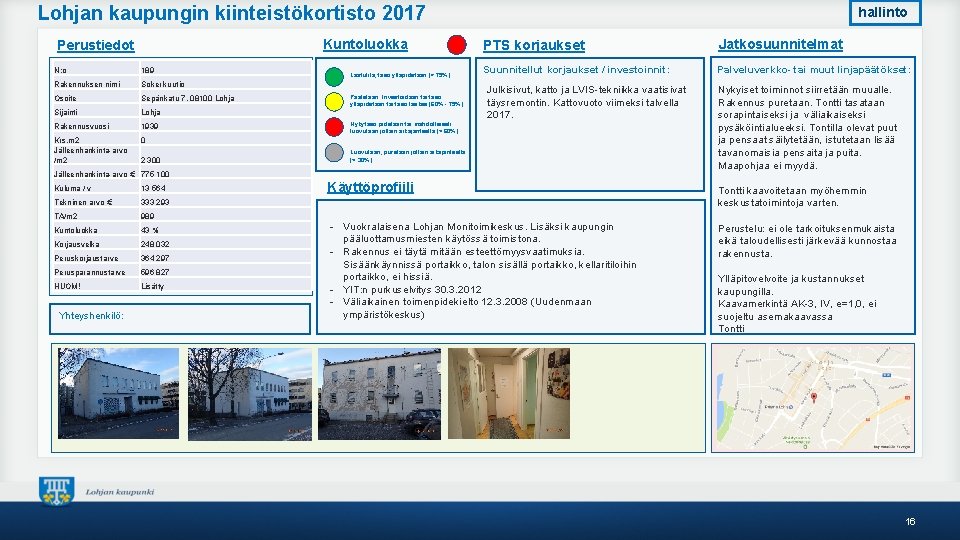This screenshot has width=960, height=540.
Task: Select the grey condition class circle
Action: 334,152
